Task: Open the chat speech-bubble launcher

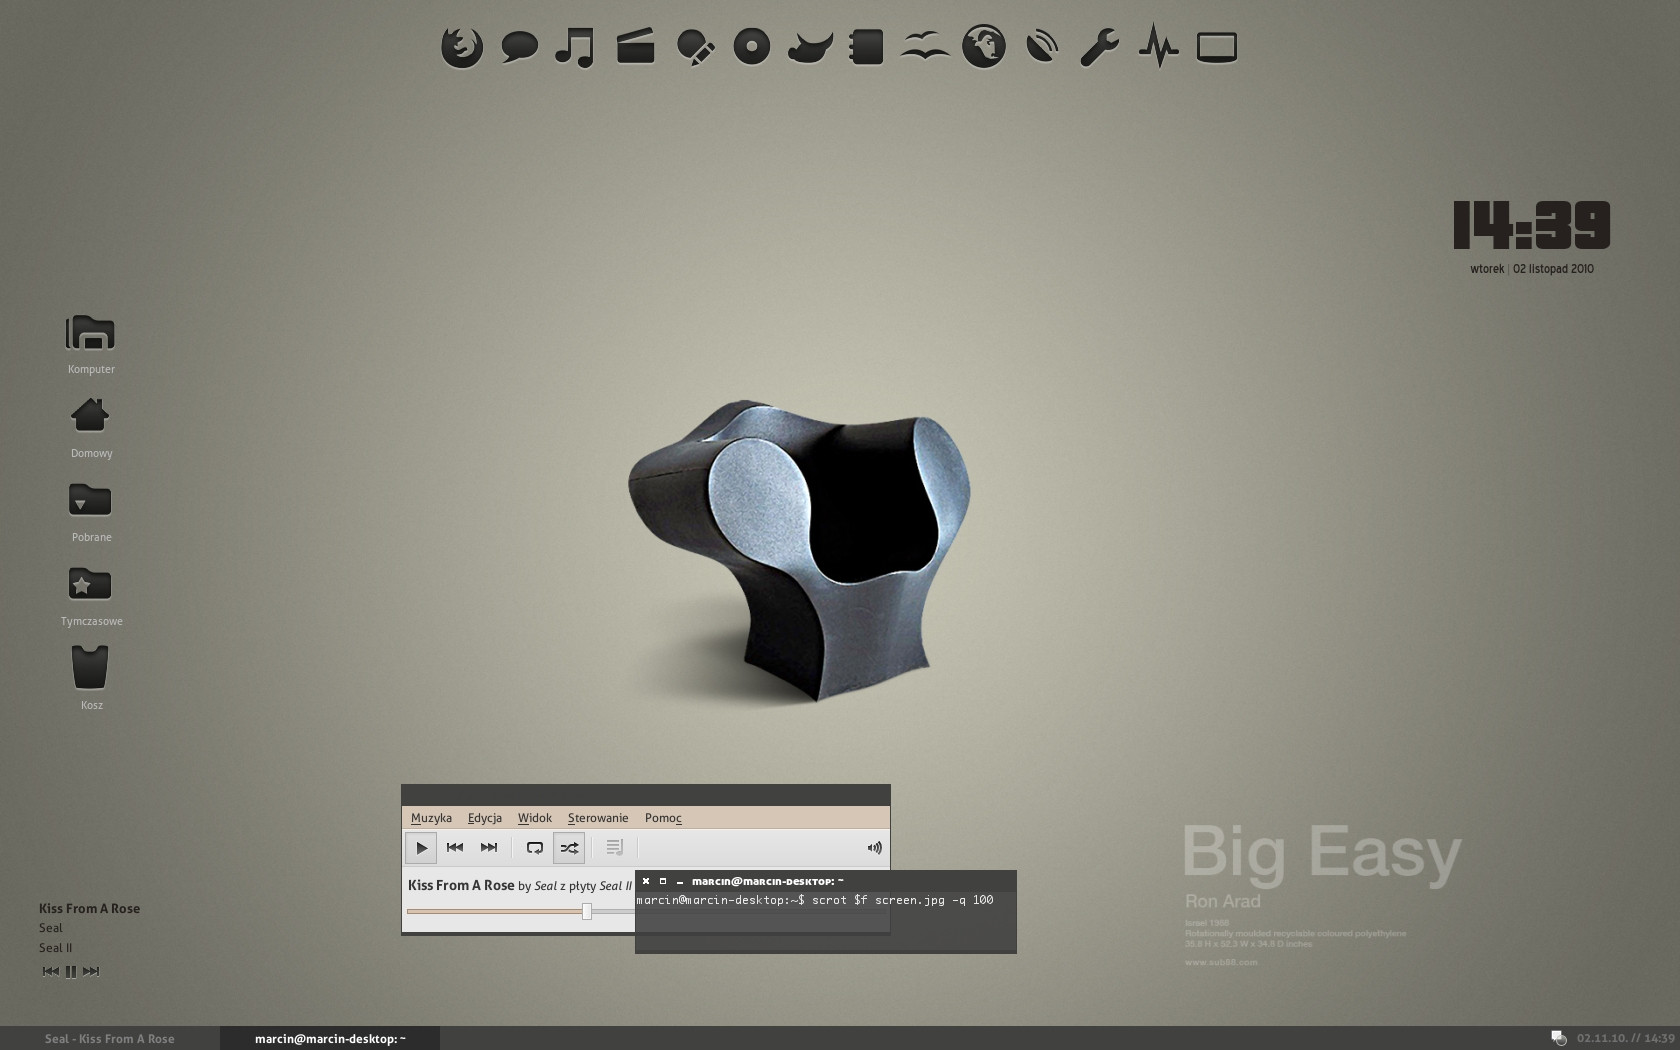Action: (x=519, y=47)
